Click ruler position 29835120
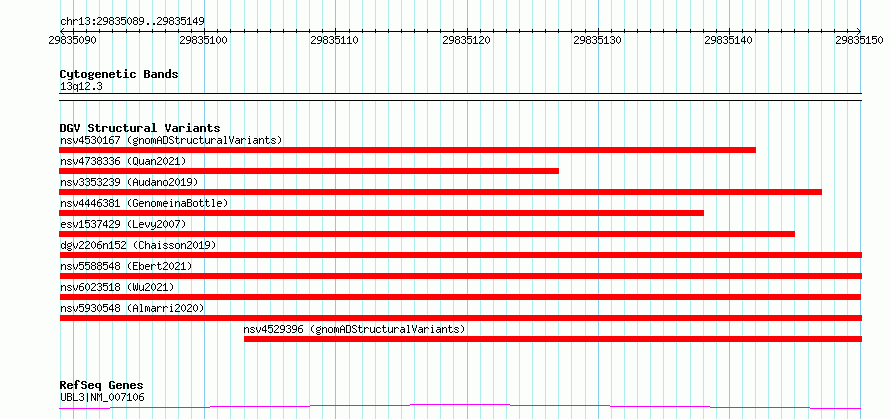890x419 pixels. (x=466, y=40)
